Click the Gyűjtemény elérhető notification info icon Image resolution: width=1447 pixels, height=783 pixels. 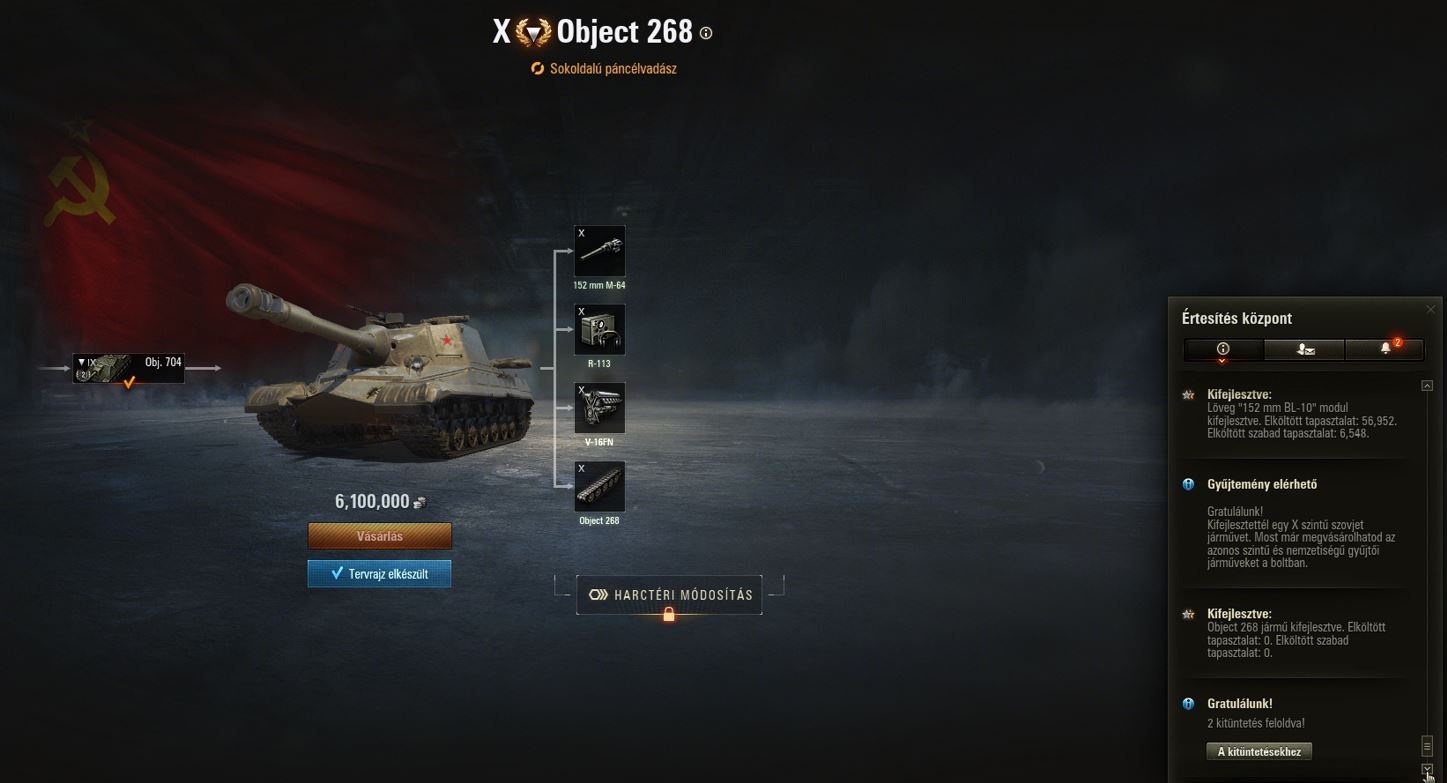pyautogui.click(x=1188, y=484)
